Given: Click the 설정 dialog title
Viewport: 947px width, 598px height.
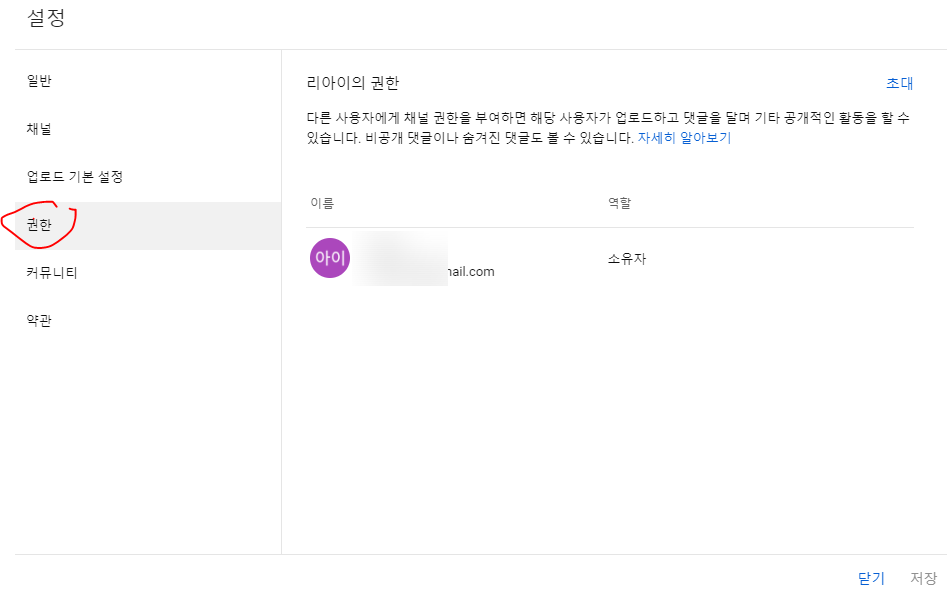Looking at the screenshot, I should (x=46, y=18).
